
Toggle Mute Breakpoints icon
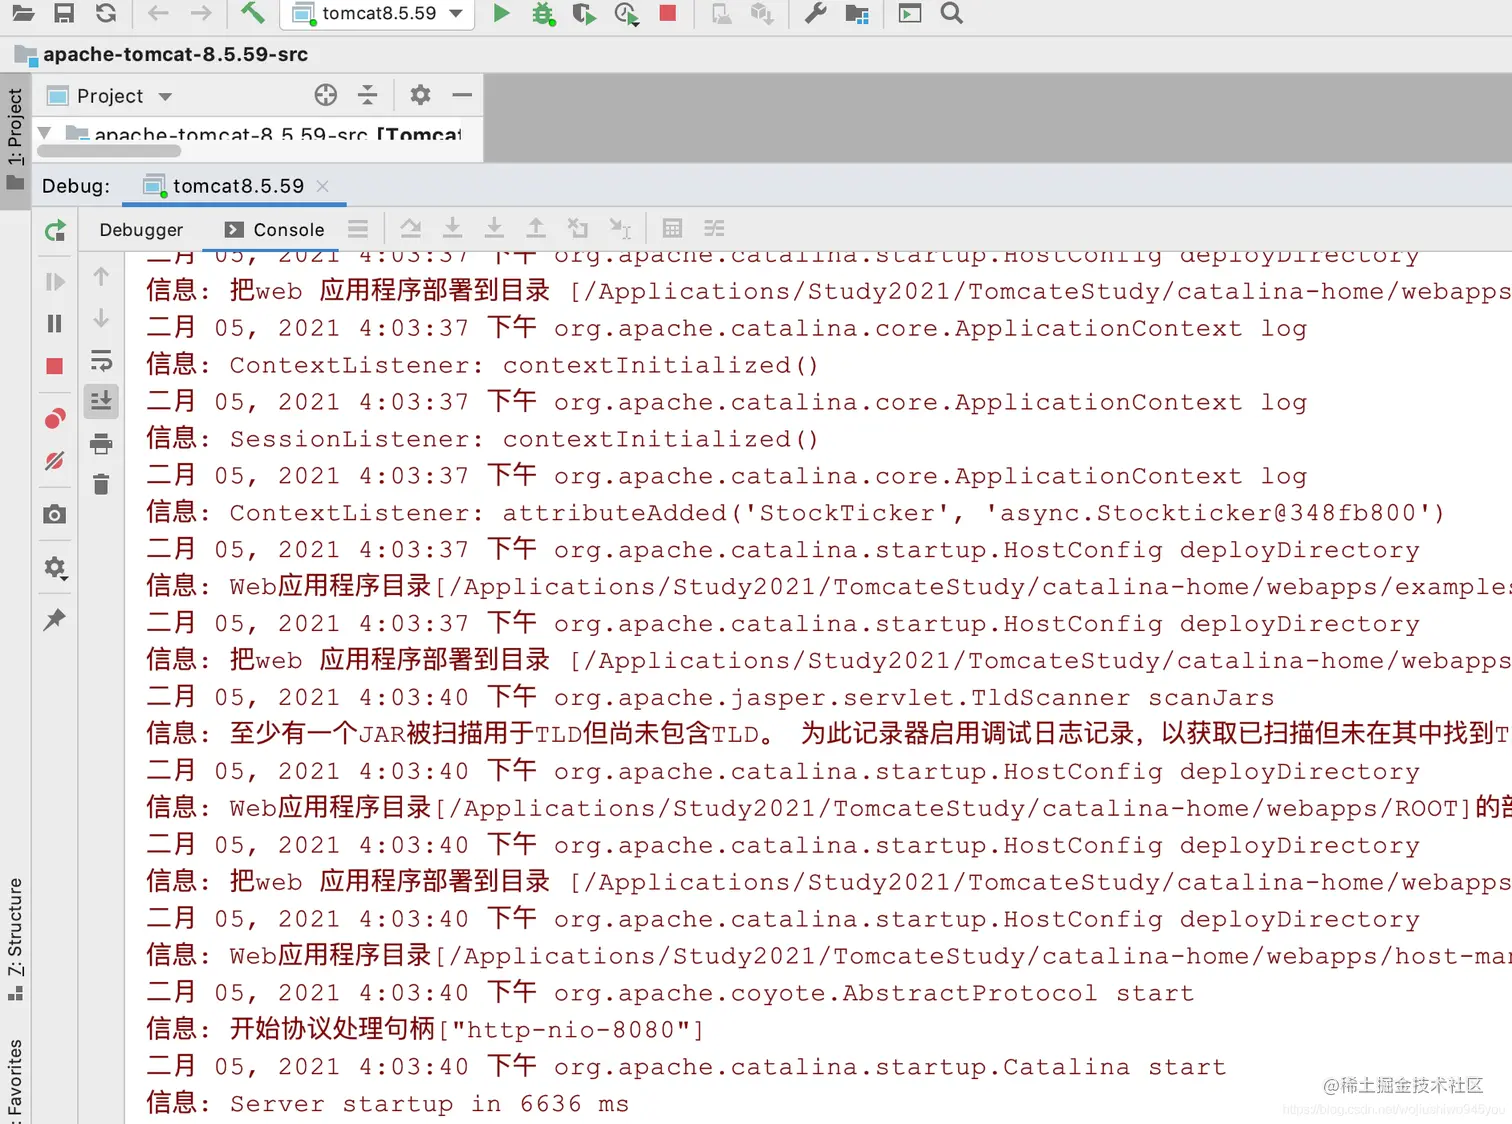[x=55, y=460]
